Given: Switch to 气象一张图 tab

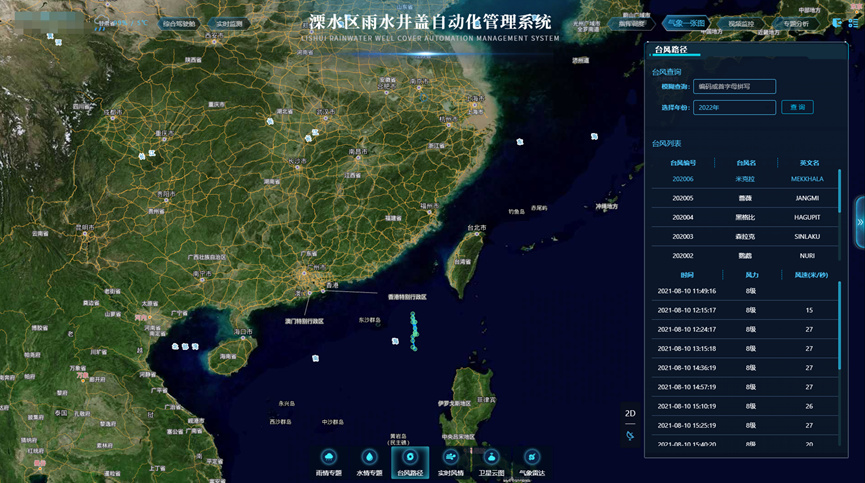Looking at the screenshot, I should 686,23.
